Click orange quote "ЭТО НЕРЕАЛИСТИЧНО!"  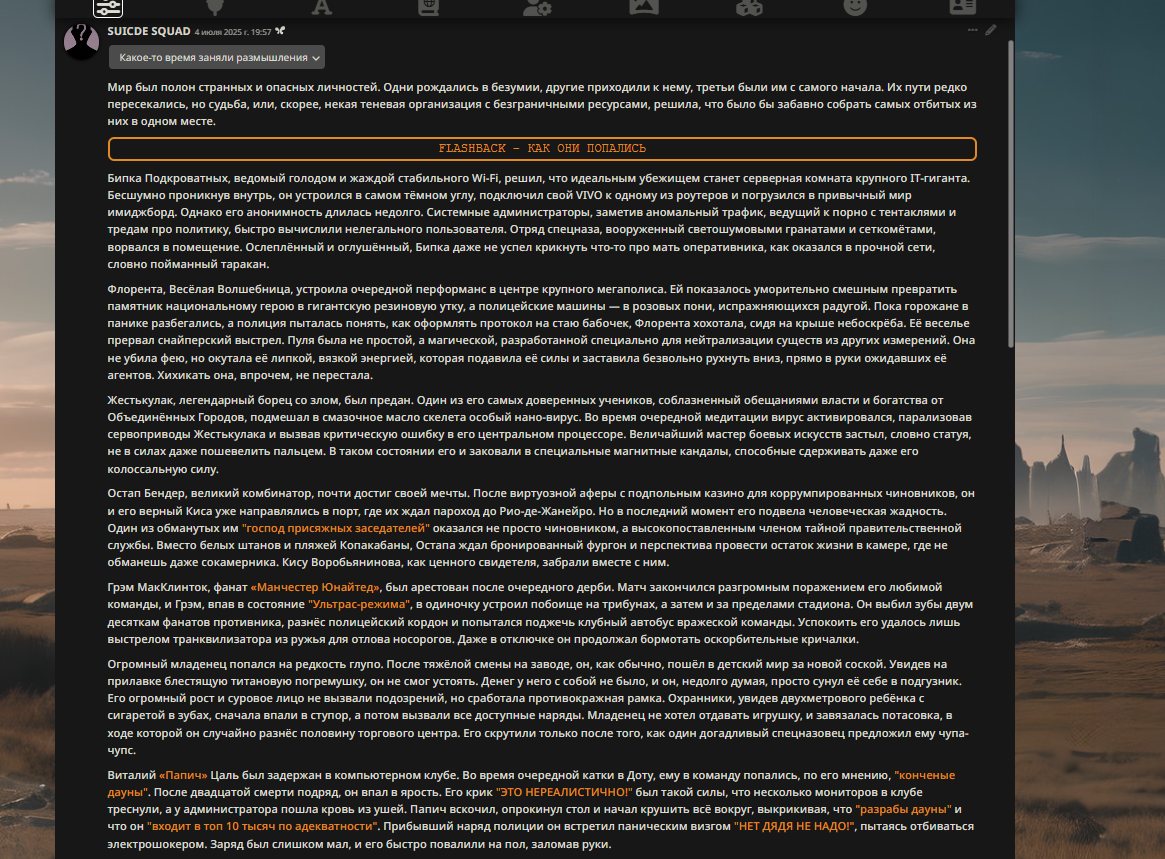tap(564, 792)
